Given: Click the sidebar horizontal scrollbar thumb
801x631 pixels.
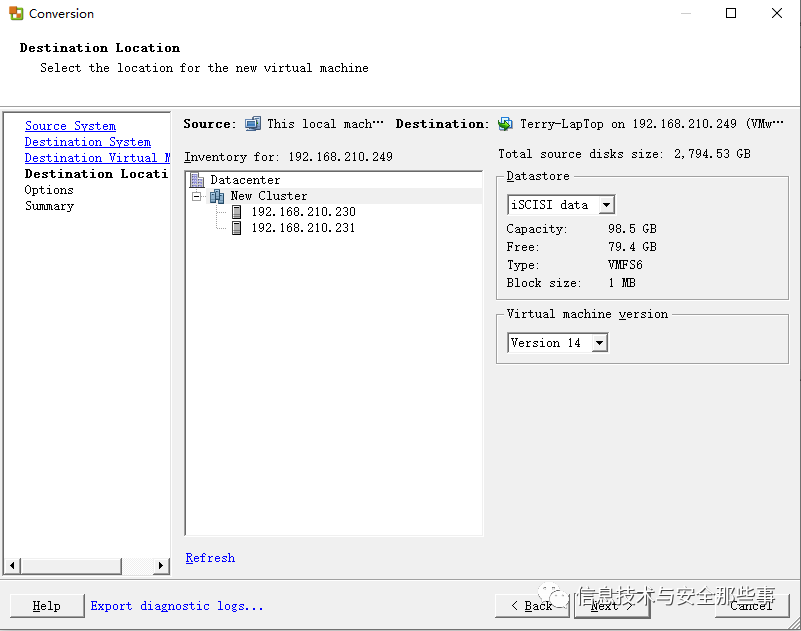Looking at the screenshot, I should tap(72, 566).
